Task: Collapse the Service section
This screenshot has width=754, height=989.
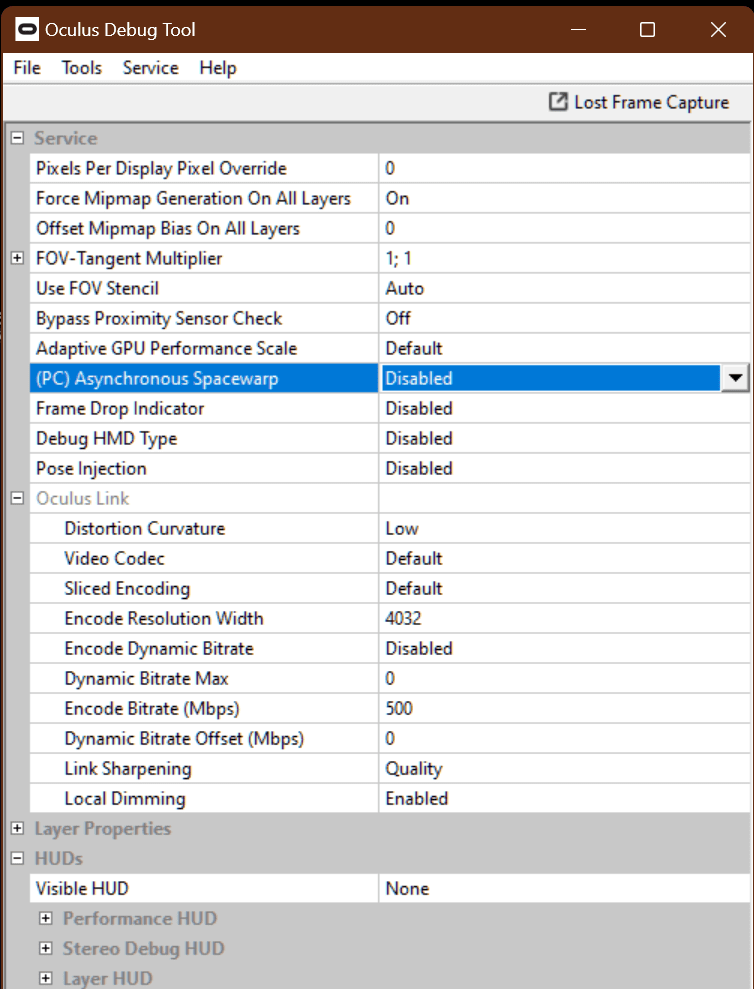Action: tap(18, 138)
